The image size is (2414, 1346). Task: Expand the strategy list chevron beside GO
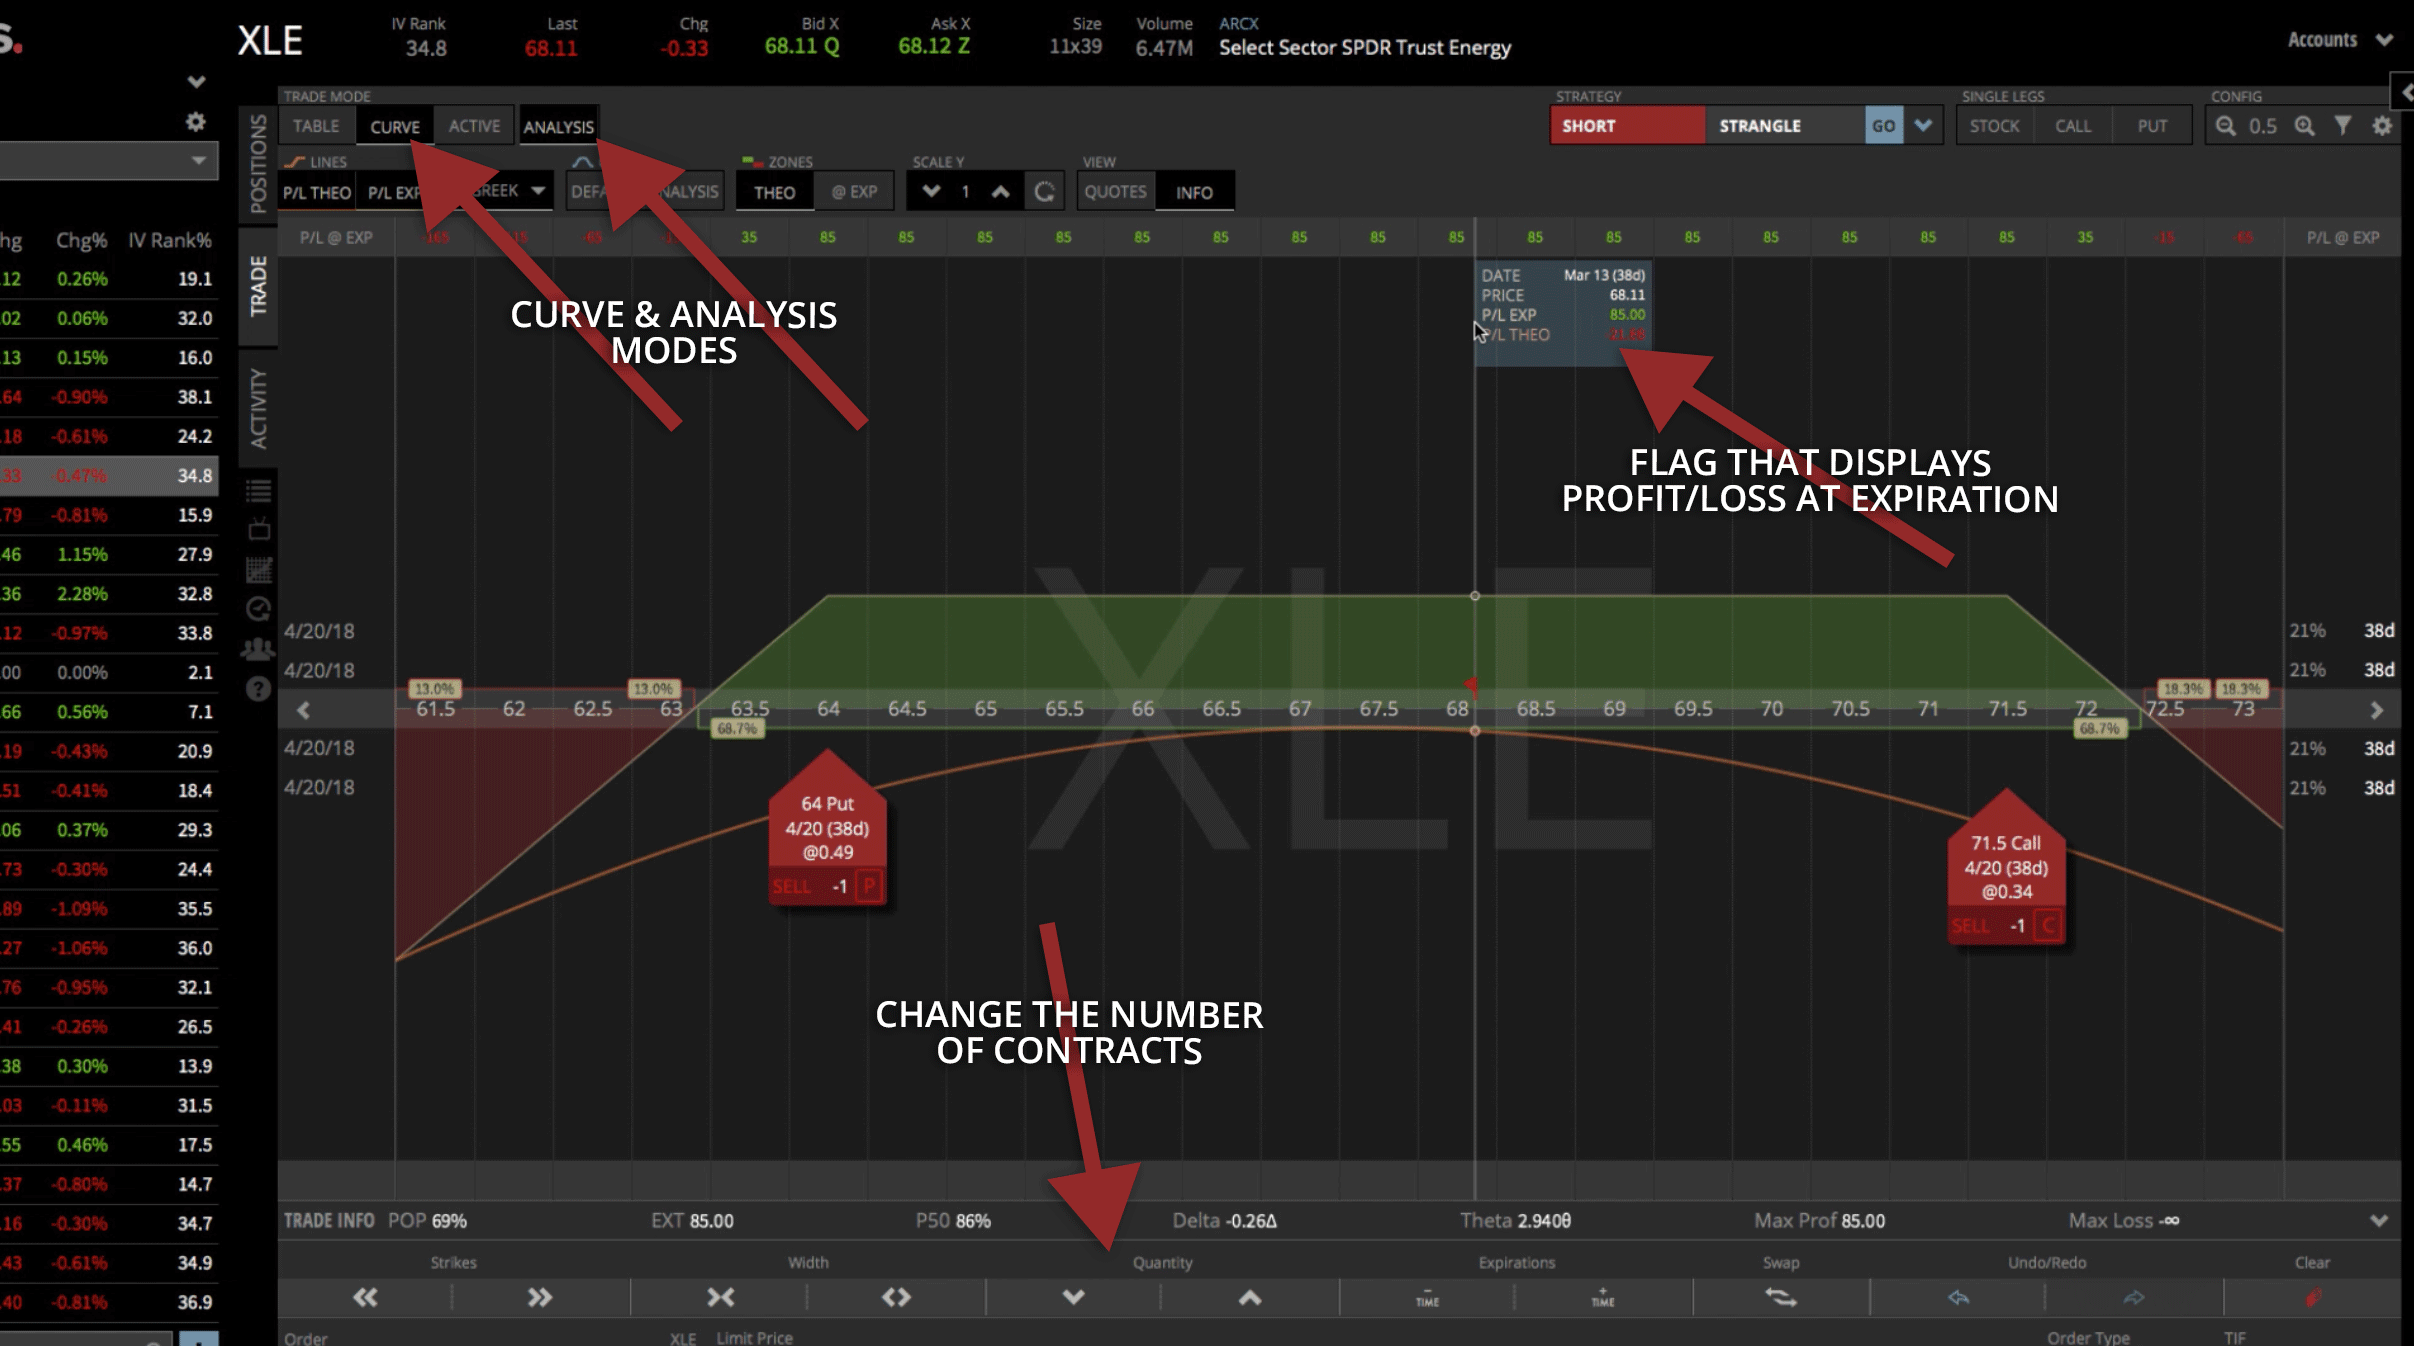click(1923, 126)
